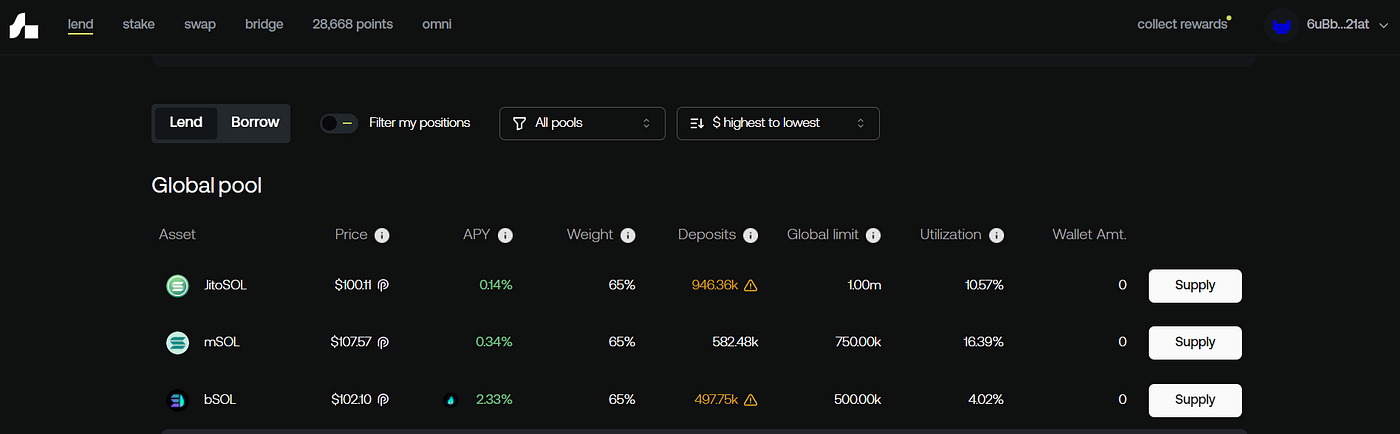Switch to the bridge tab

click(x=264, y=24)
